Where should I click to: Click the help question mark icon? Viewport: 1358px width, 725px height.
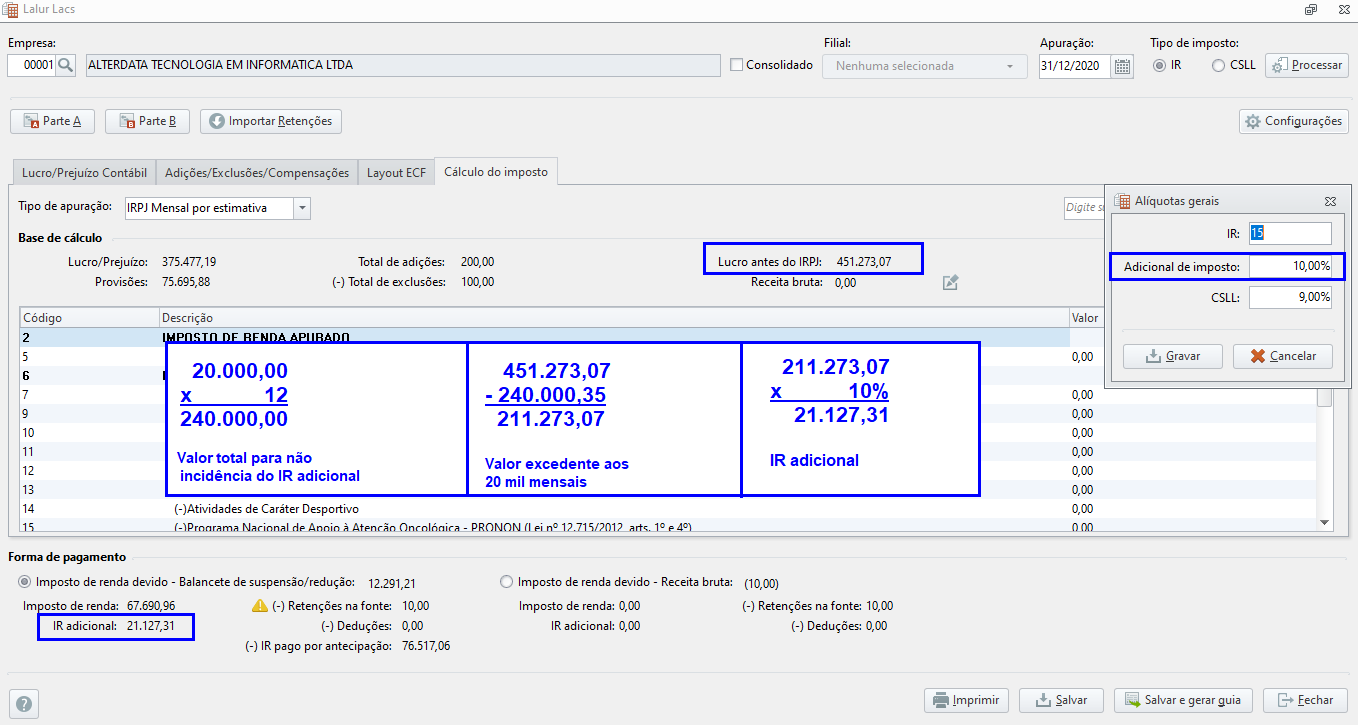[x=24, y=703]
